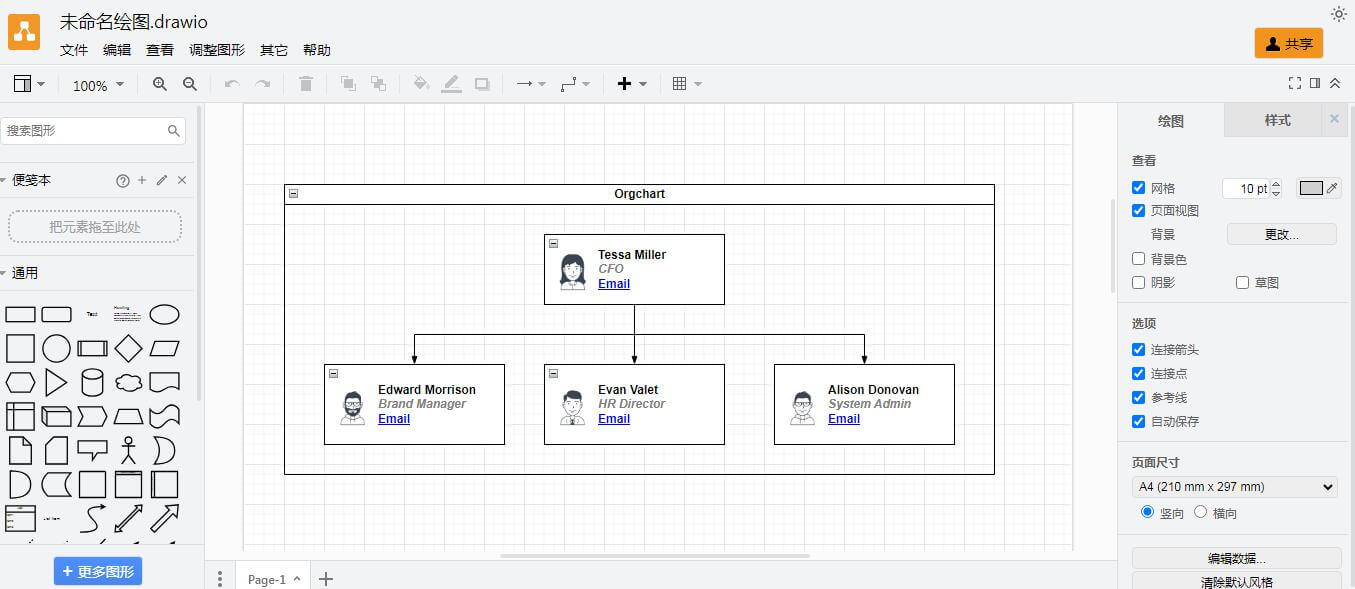The height and width of the screenshot is (589, 1355).
Task: Open the A4 page size dropdown
Action: click(1235, 487)
